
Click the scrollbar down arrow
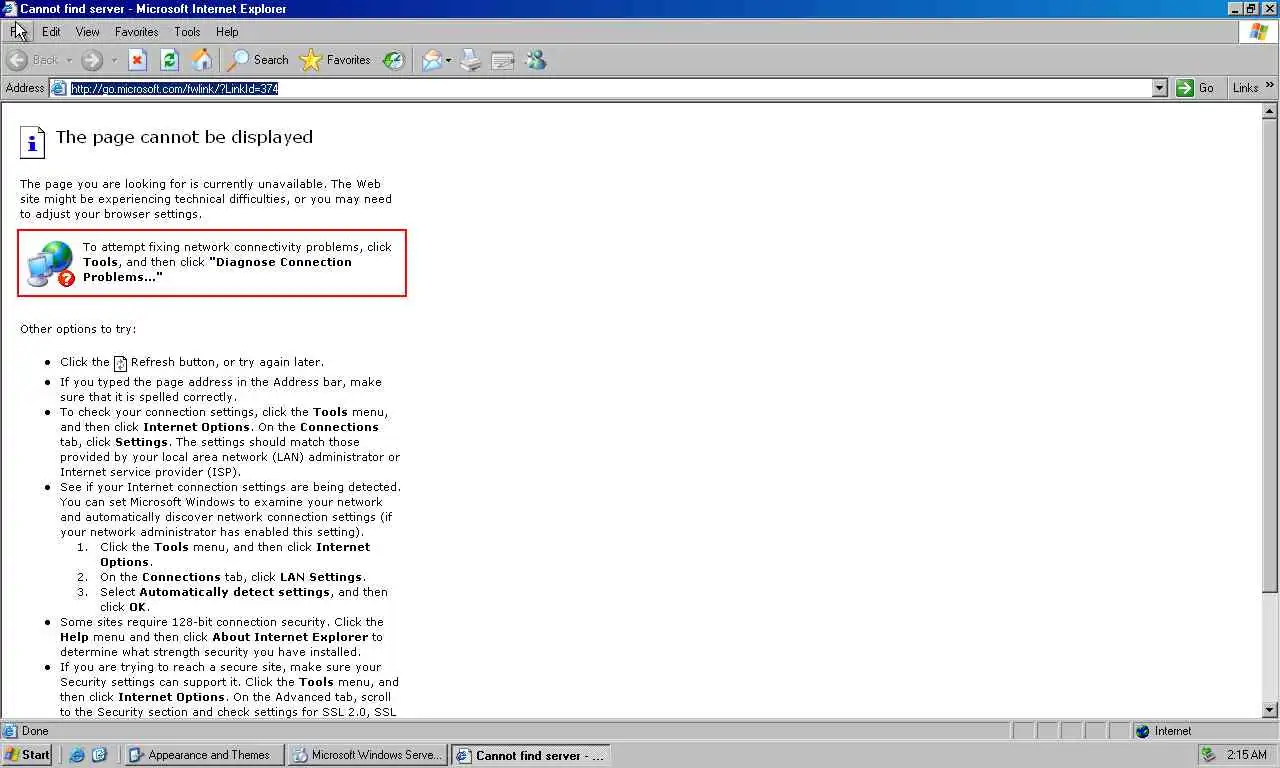(x=1271, y=710)
